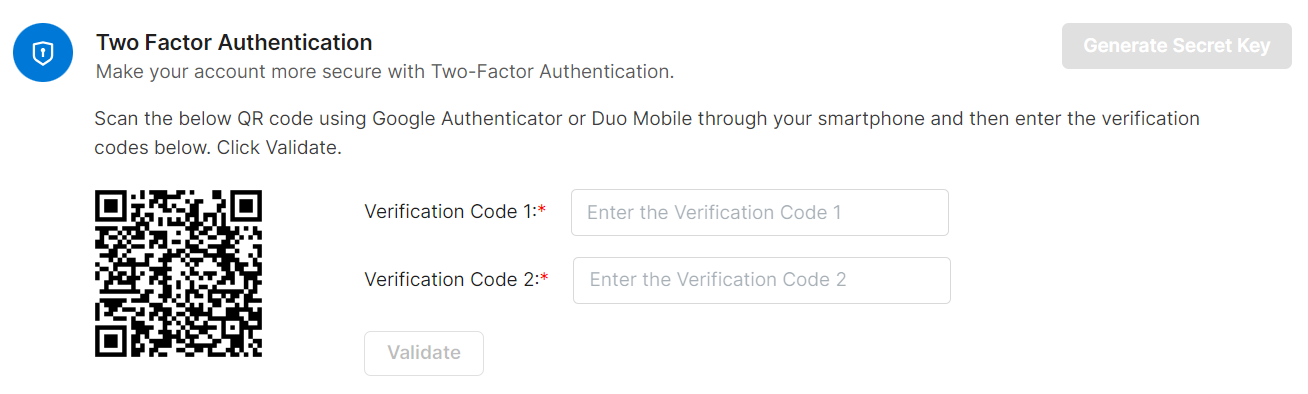Click the Verification Code 1 label
This screenshot has width=1308, height=394.
point(450,212)
